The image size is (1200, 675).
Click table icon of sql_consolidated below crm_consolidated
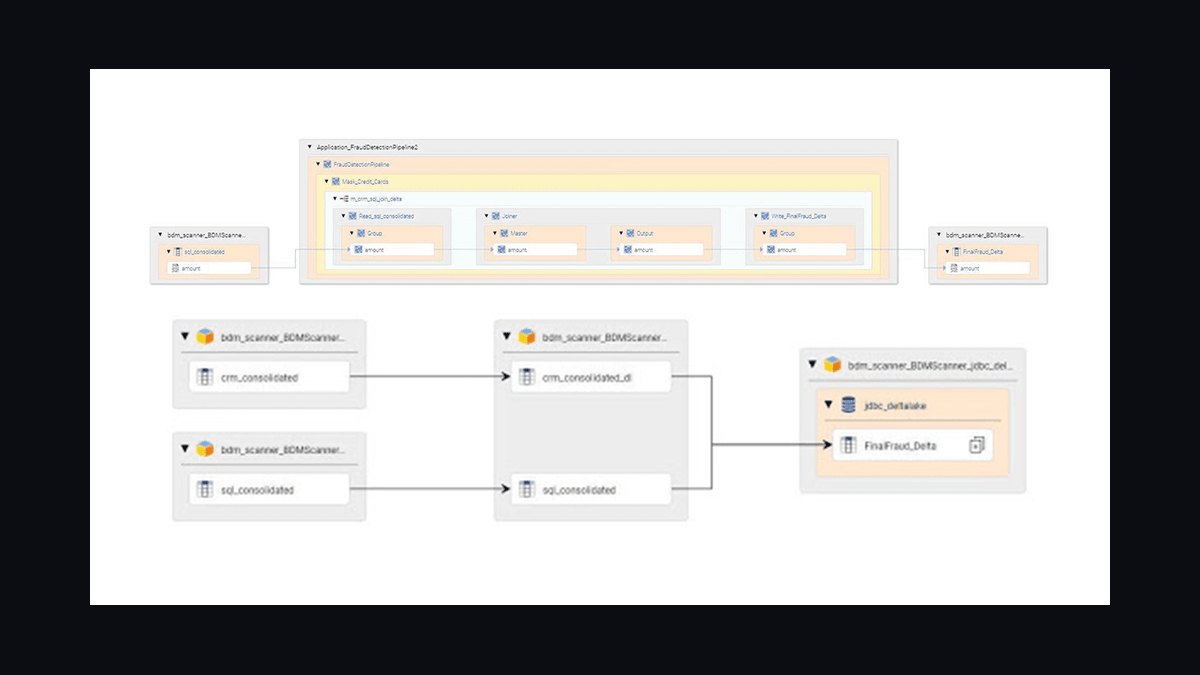205,489
